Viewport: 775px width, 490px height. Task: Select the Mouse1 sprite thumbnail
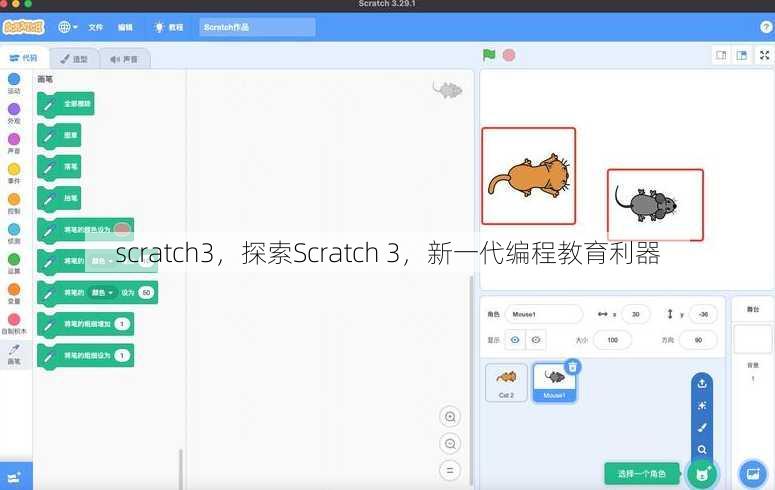coord(555,383)
